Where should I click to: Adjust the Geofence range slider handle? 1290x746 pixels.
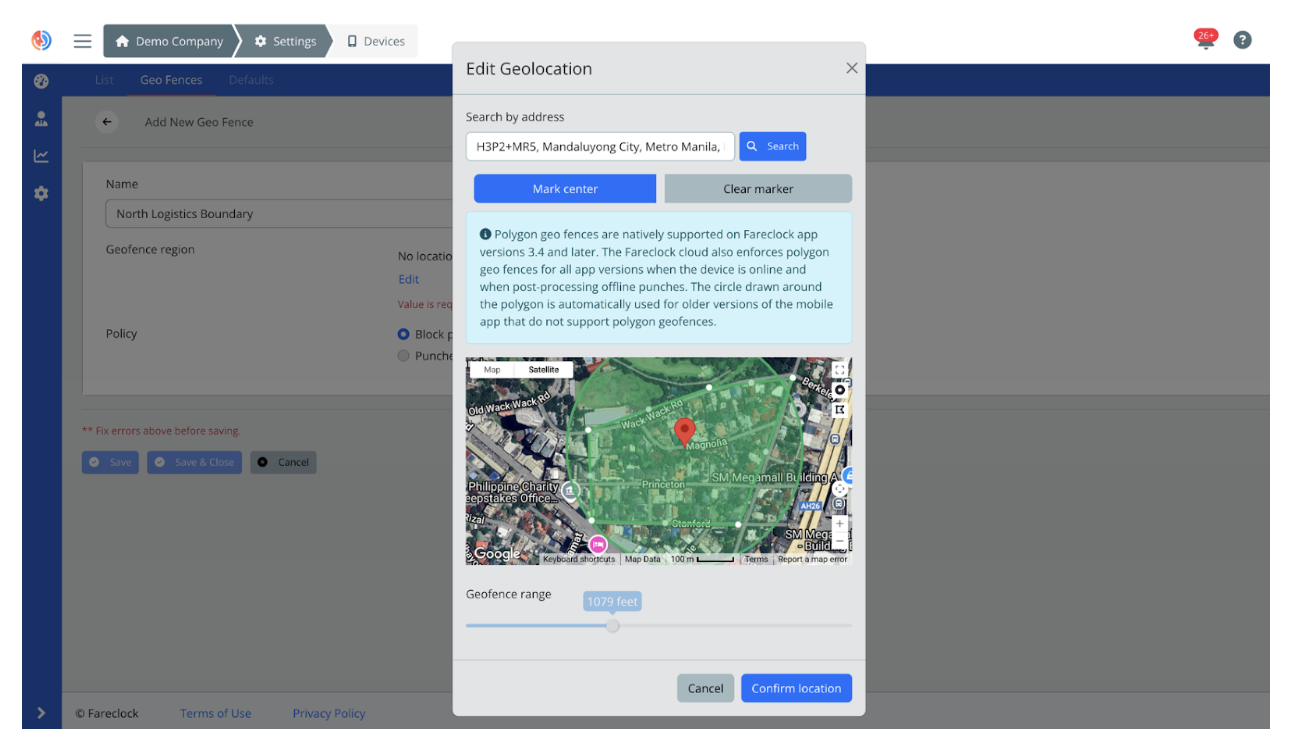tap(612, 625)
